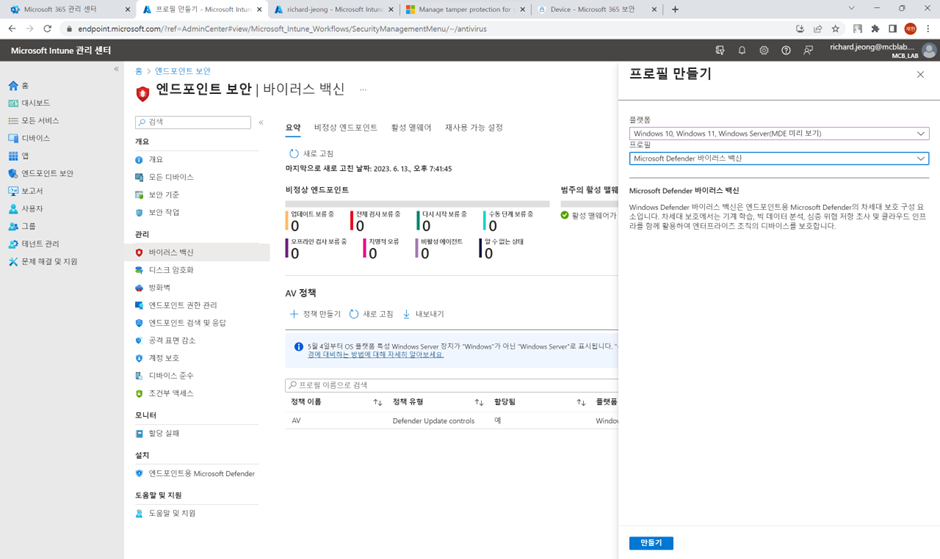Click the share icon in the address bar
940x559 pixels.
818,29
